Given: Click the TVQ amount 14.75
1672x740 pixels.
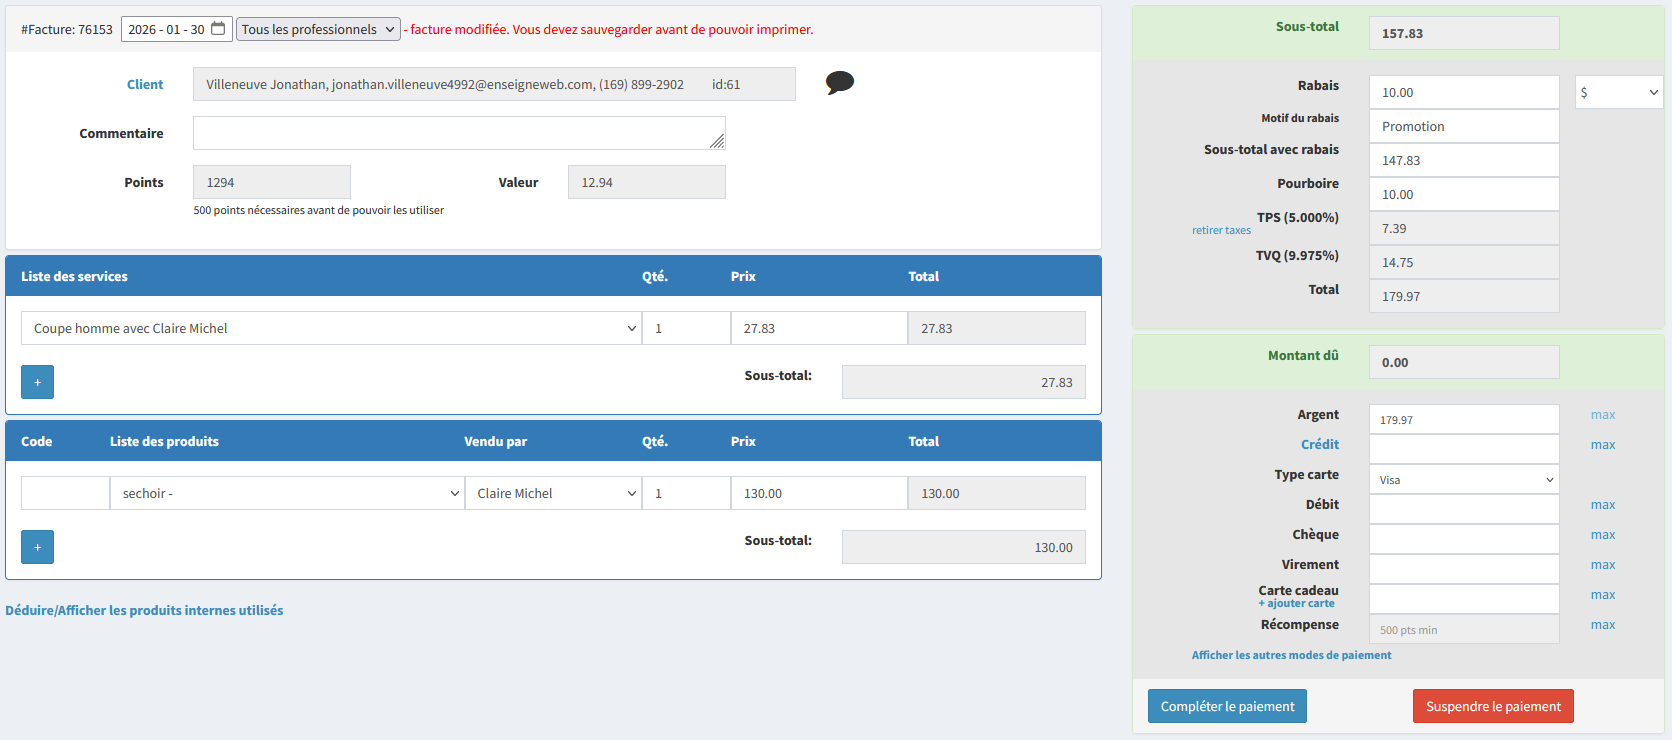Looking at the screenshot, I should (x=1464, y=262).
